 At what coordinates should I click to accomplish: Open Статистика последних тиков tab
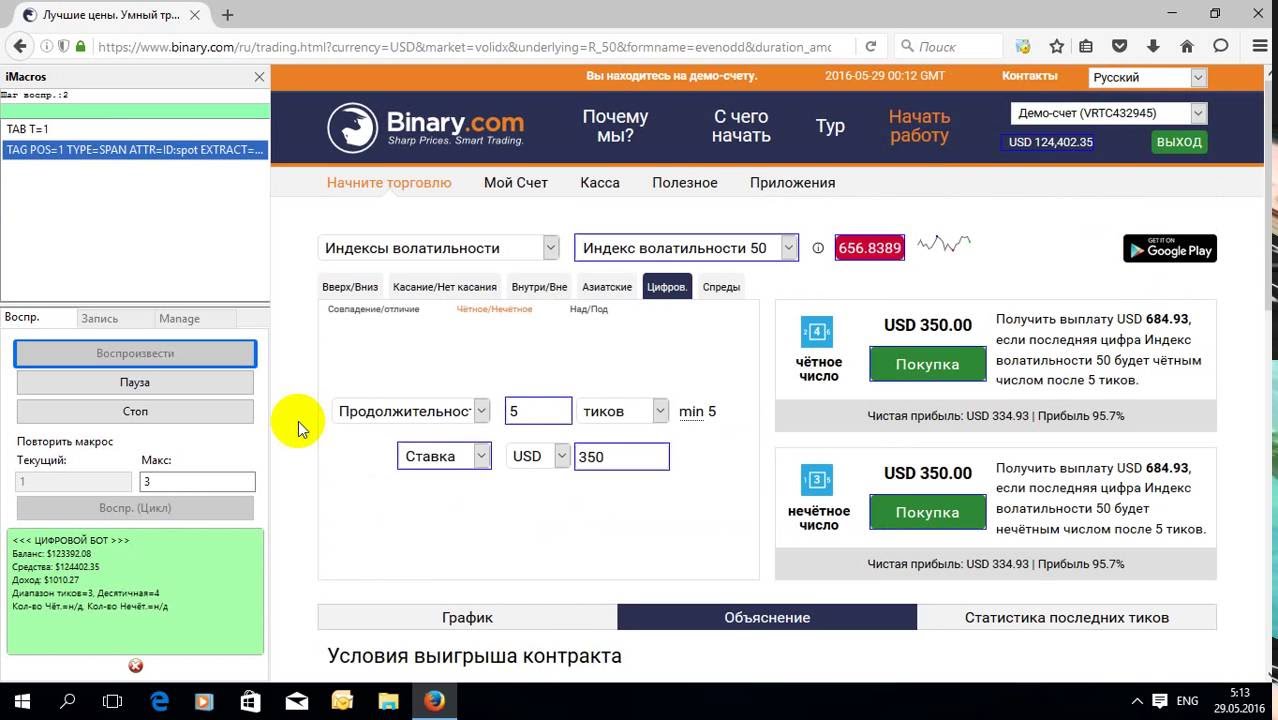tap(1066, 617)
